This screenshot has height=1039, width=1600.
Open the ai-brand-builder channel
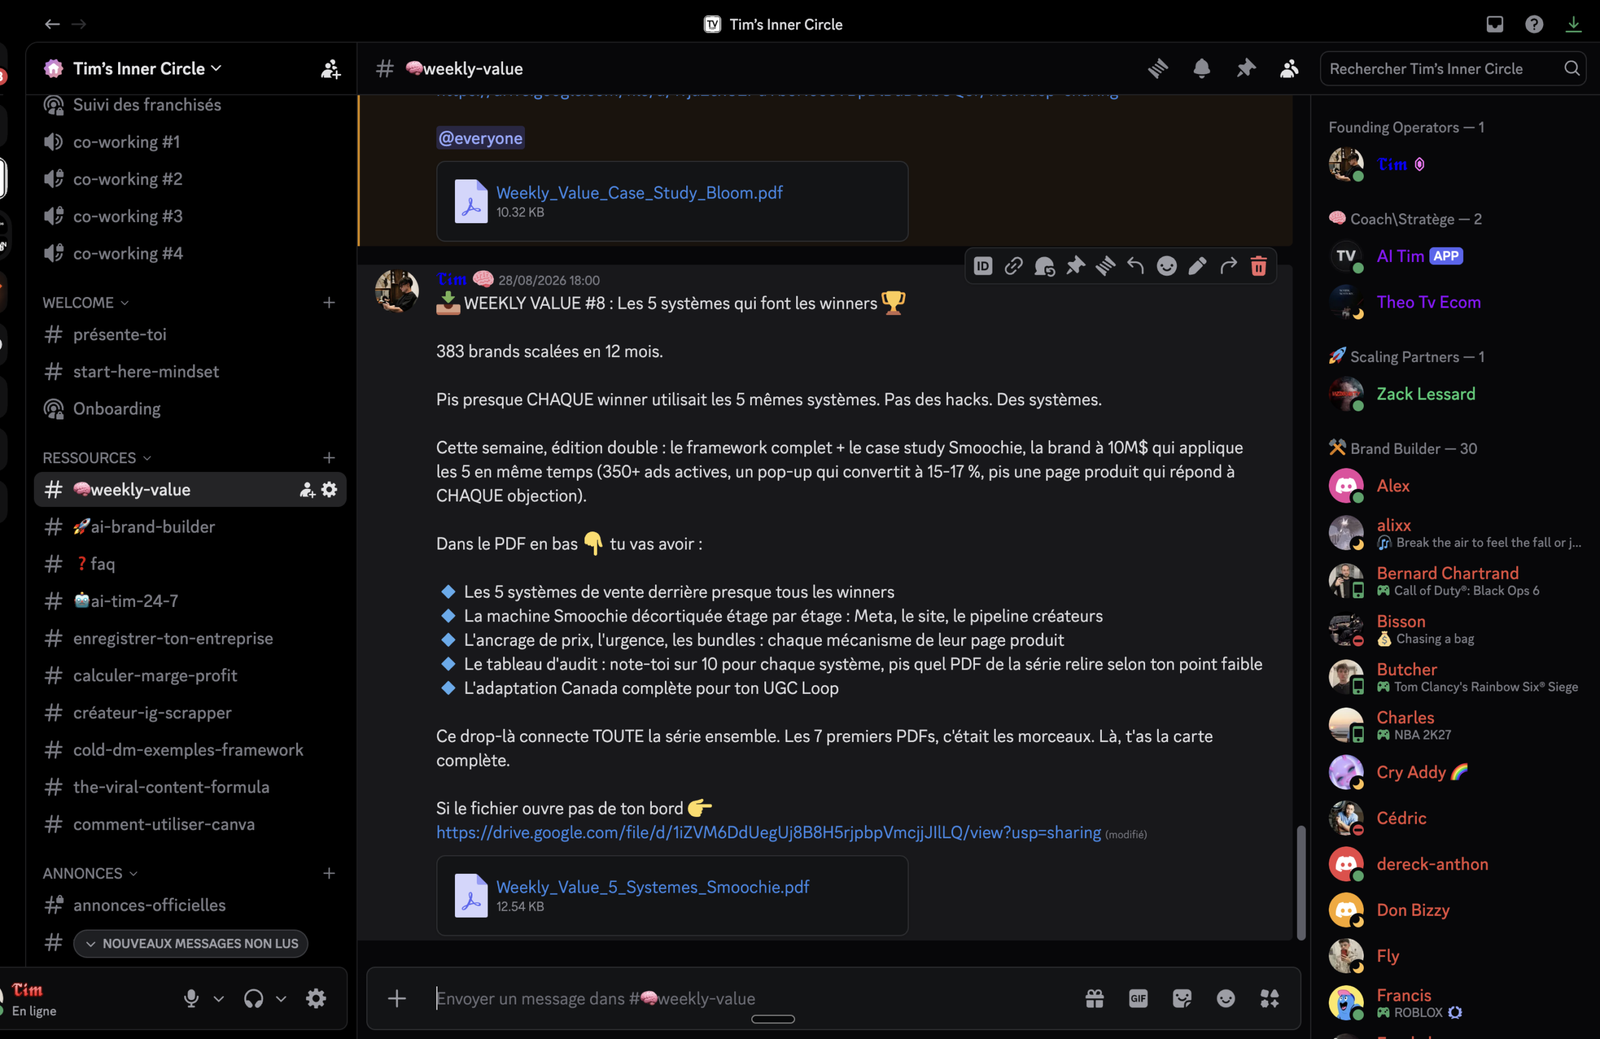190,527
